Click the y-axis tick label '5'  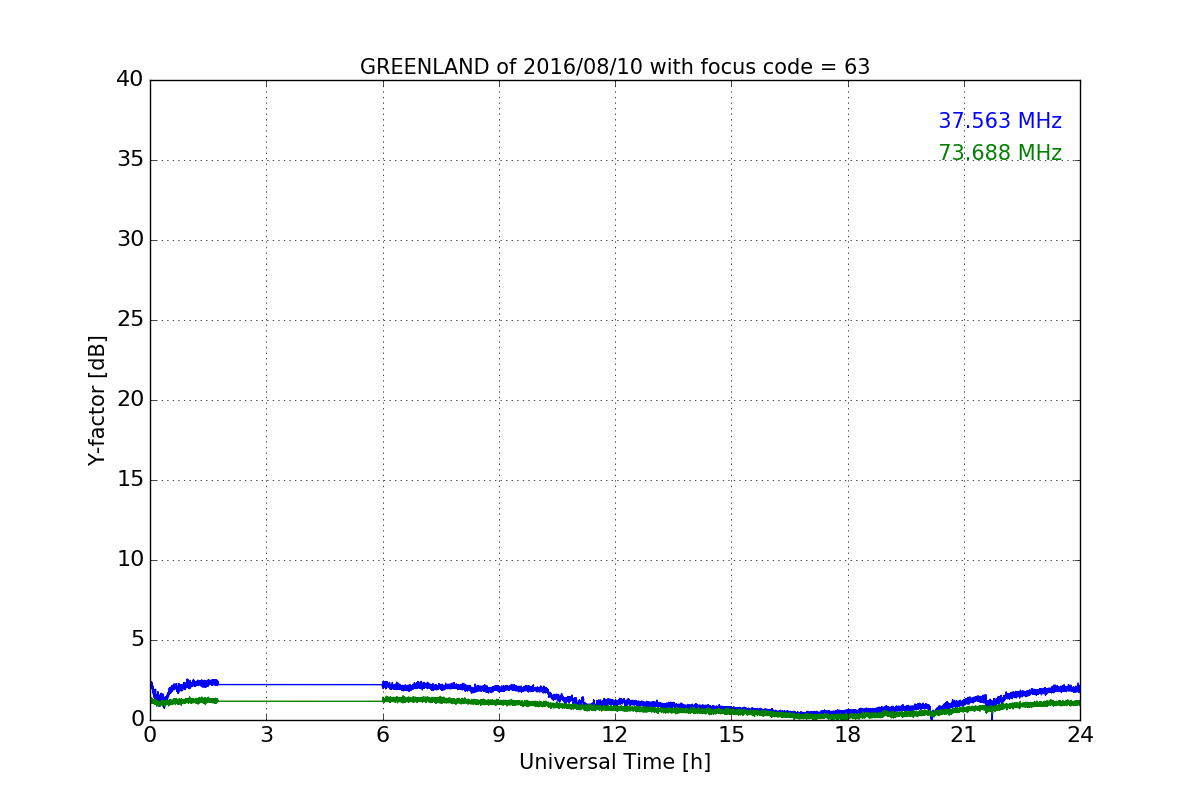click(137, 640)
